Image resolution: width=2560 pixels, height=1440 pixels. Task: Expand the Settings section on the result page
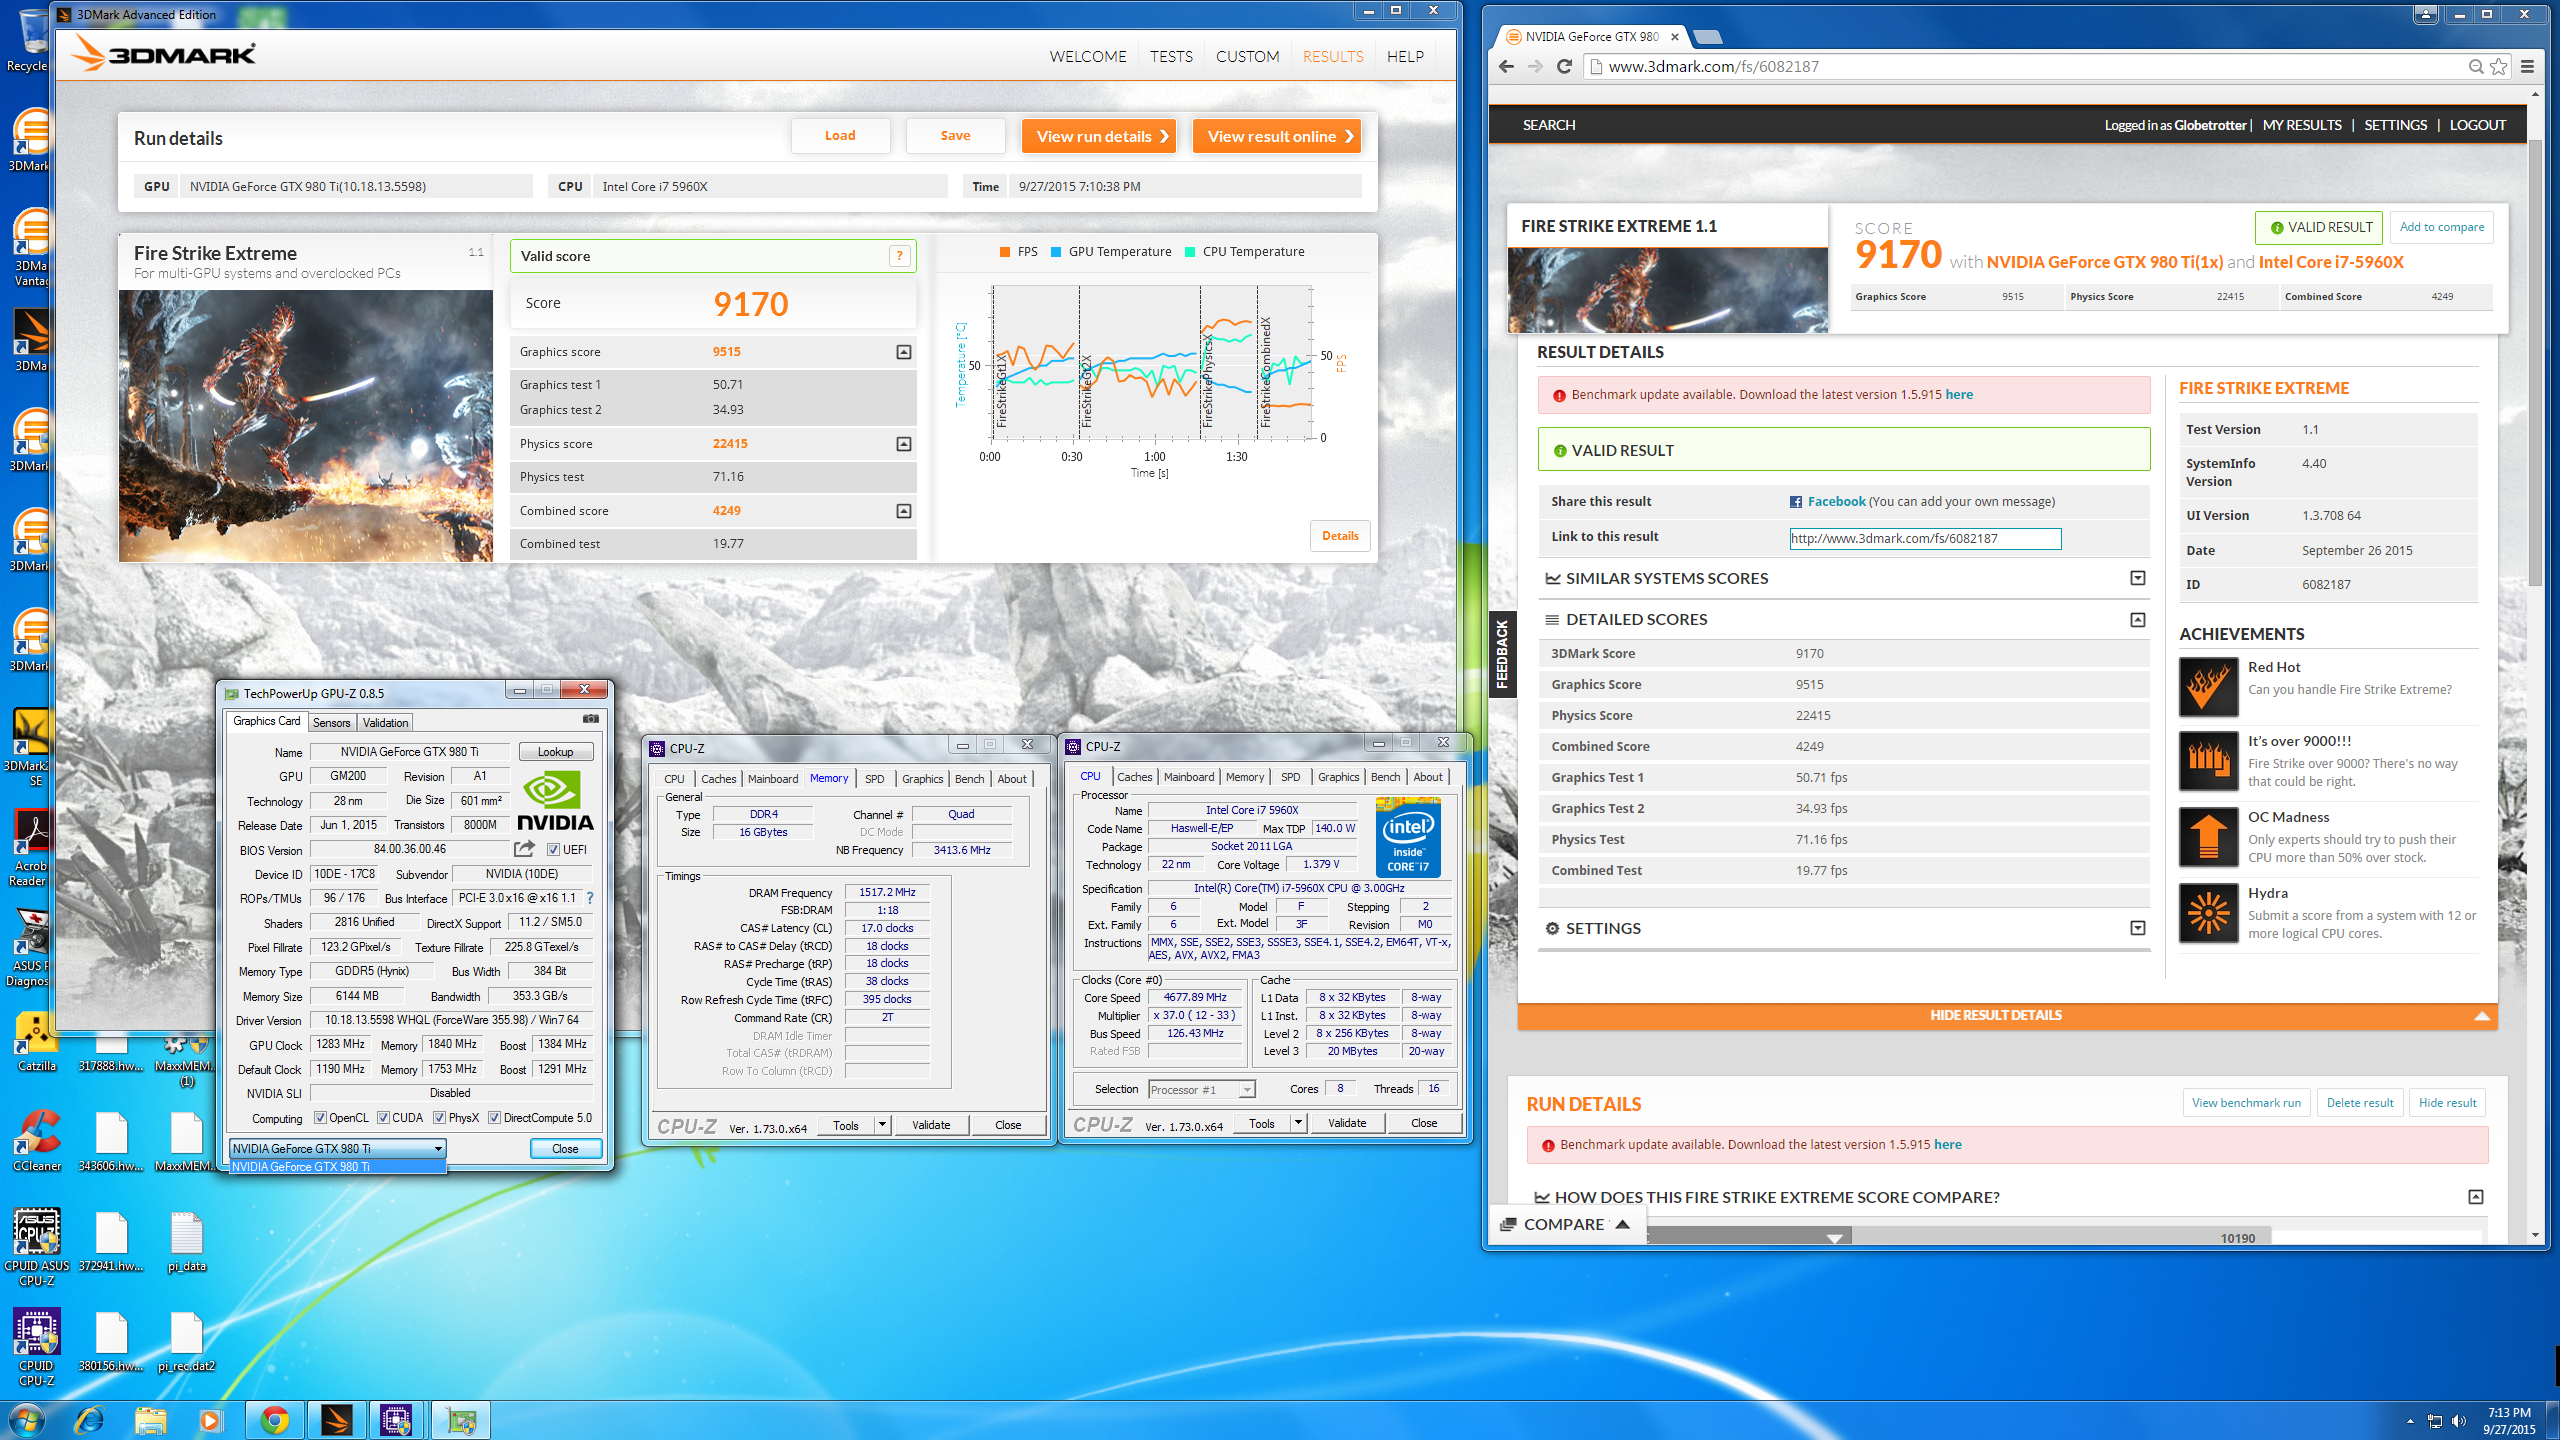click(2138, 928)
